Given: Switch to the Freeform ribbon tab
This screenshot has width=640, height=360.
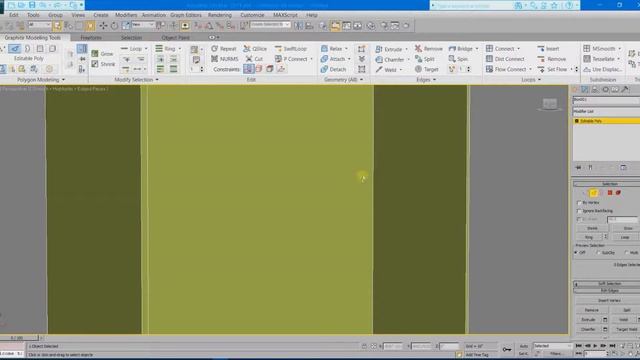Looking at the screenshot, I should (x=91, y=38).
